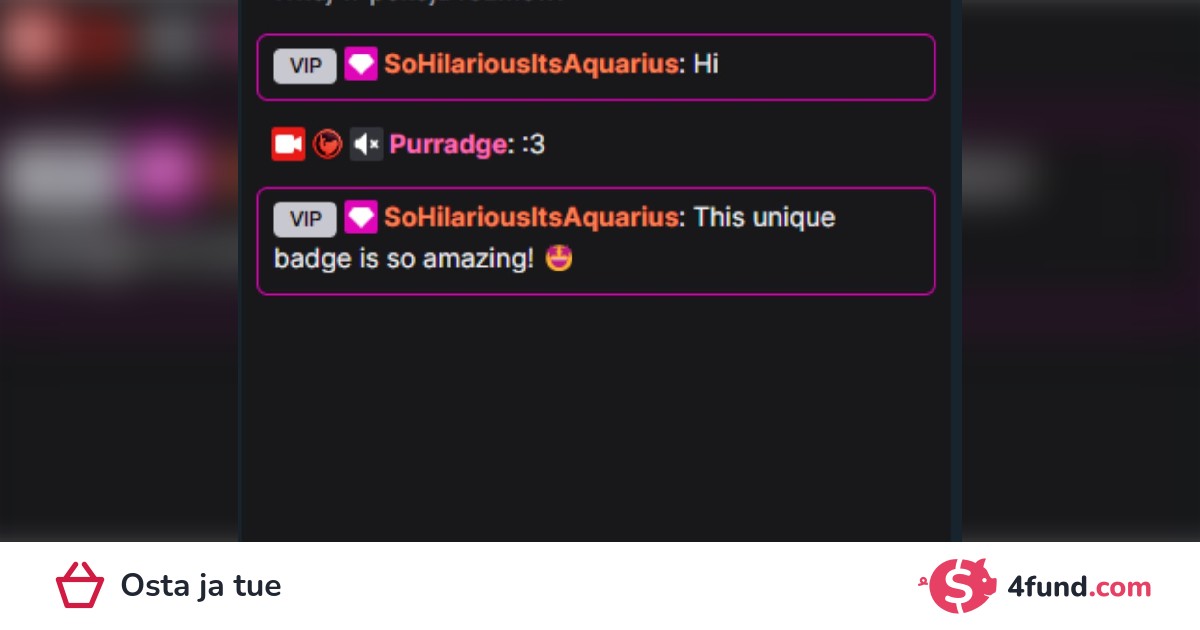Click the "badge is so amazing!" message text
This screenshot has width=1200, height=630.
point(404,260)
